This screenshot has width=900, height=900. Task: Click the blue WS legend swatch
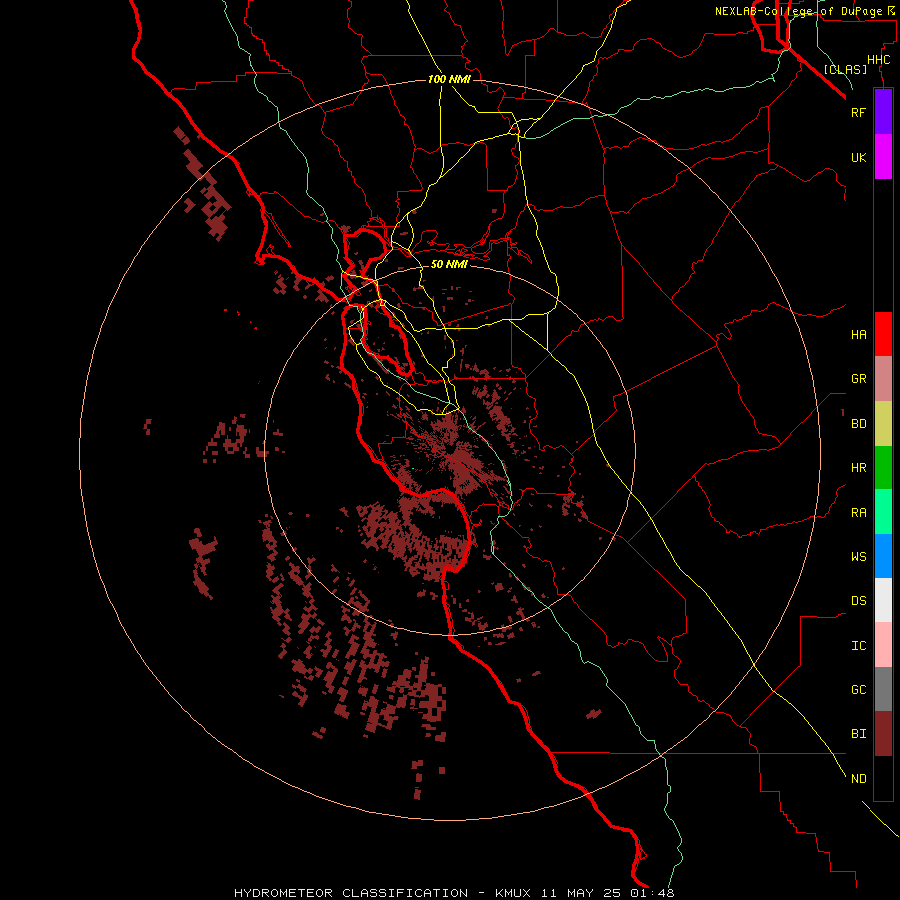883,556
